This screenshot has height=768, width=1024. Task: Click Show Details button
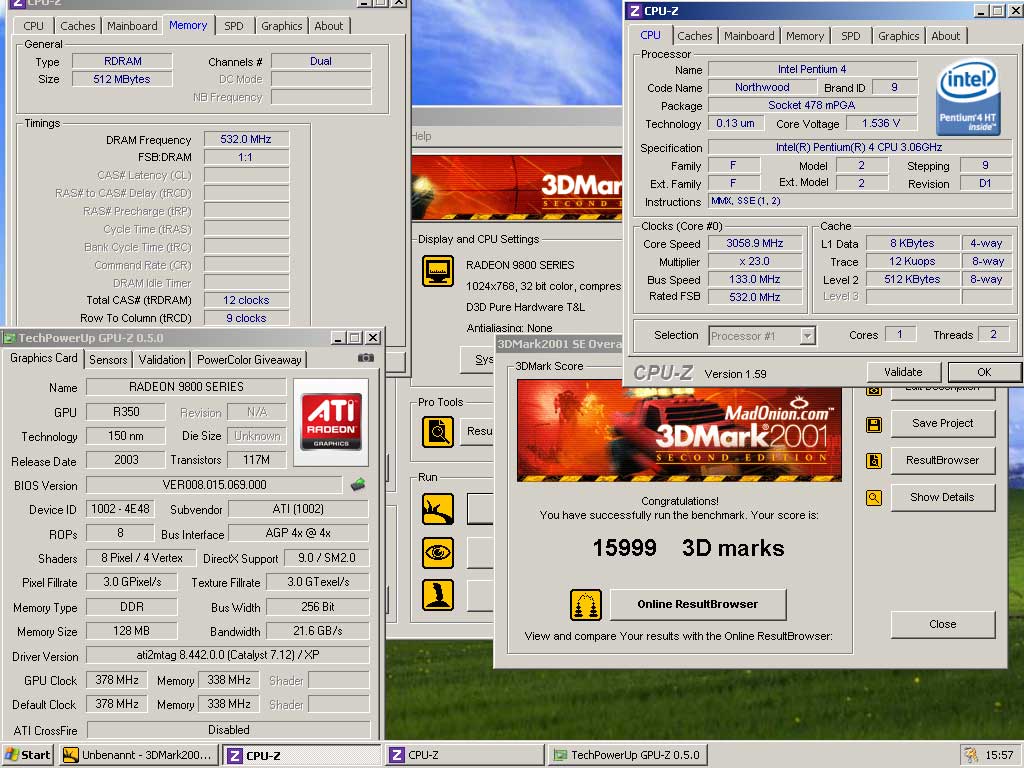(942, 497)
